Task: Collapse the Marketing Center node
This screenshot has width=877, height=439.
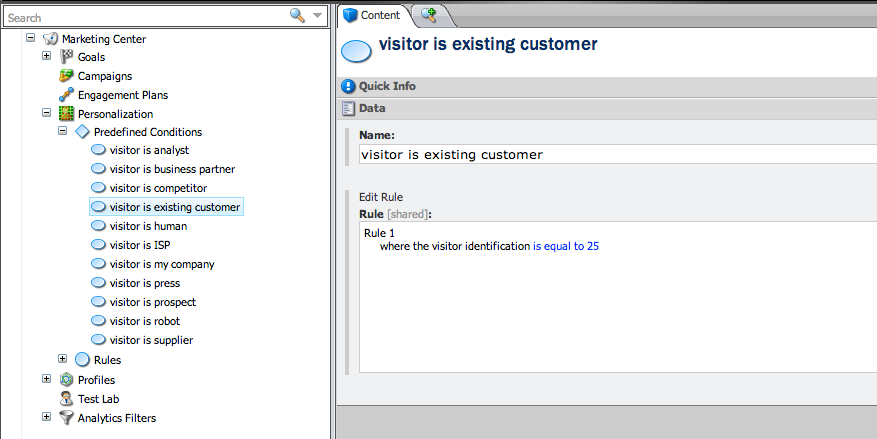Action: tap(31, 38)
